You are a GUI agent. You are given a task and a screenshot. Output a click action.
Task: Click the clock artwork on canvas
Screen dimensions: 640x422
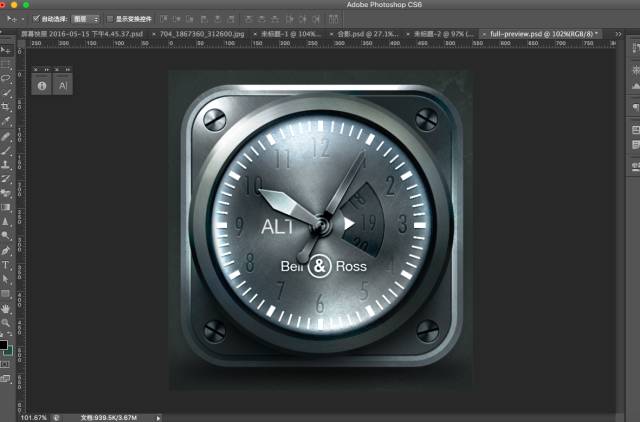point(321,226)
